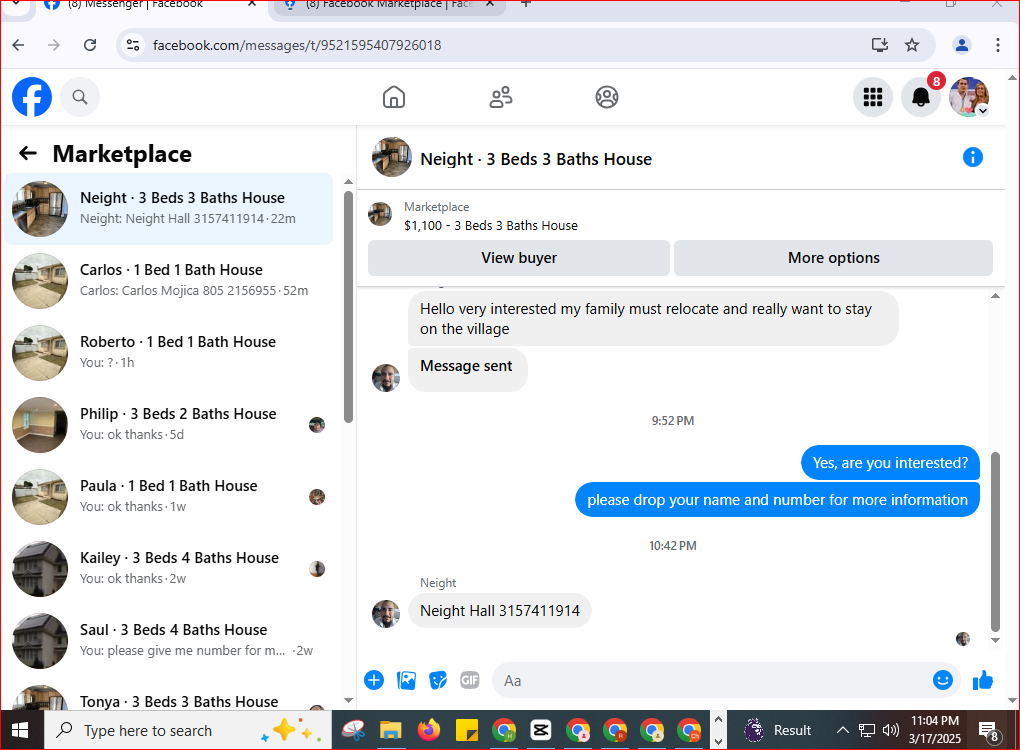Open Chrome three-dot menu
Viewport: 1020px width, 750px height.
point(997,45)
